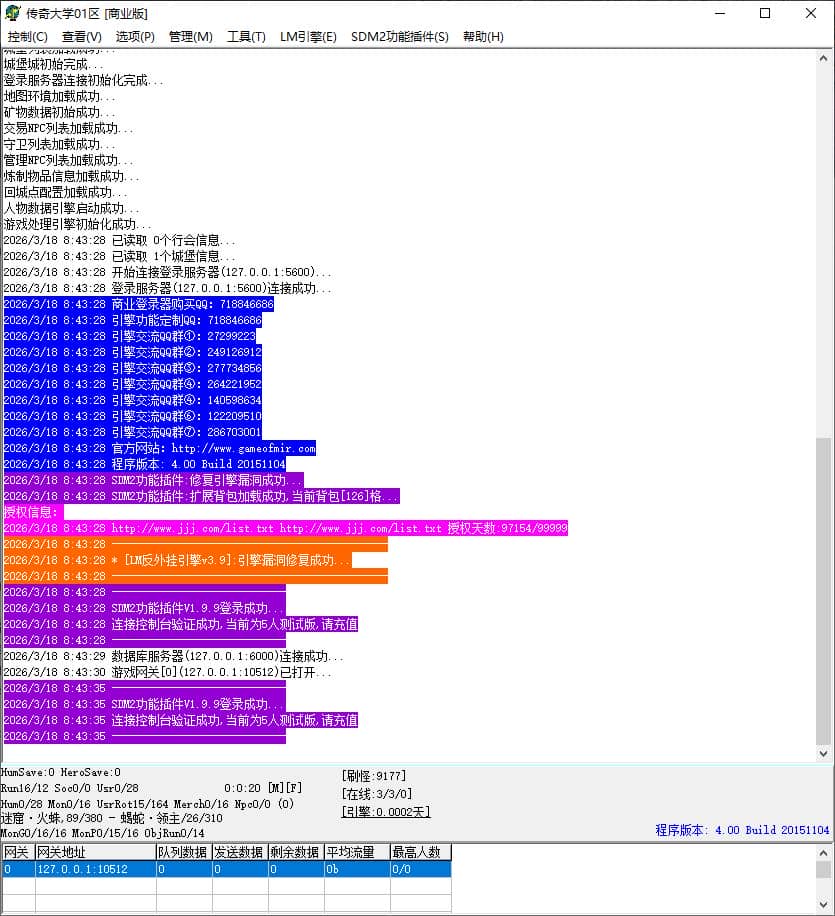The height and width of the screenshot is (916, 835).
Task: Click the application icon in title bar
Action: tap(12, 13)
